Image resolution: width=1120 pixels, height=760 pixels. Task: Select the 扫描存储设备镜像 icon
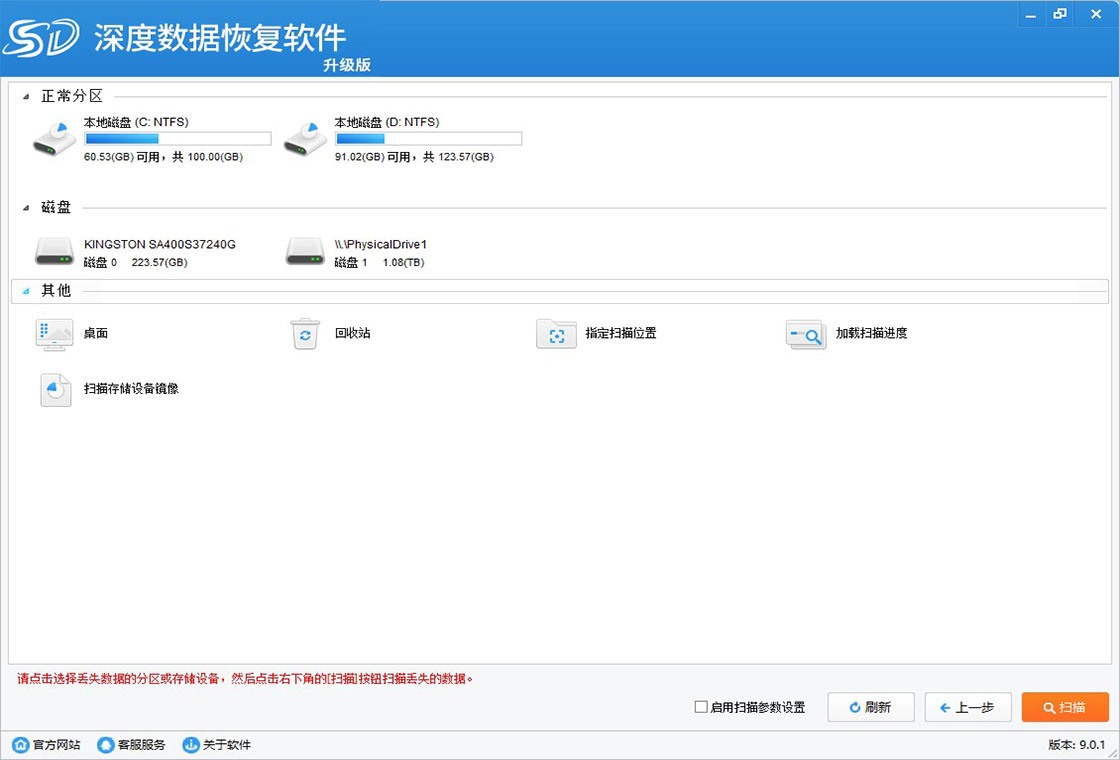tap(56, 390)
